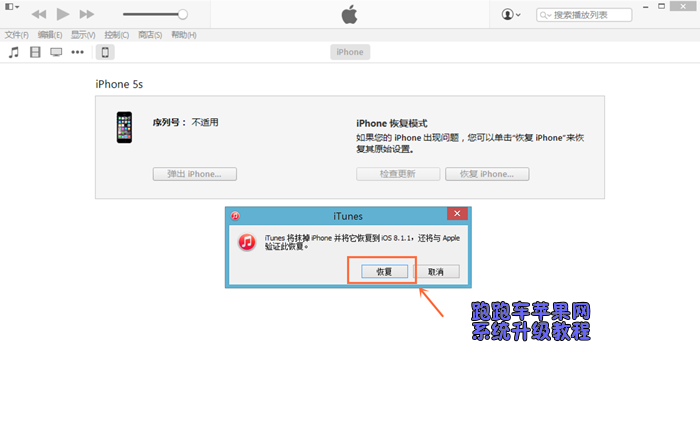Open the mini player menu icon at top-left

(x=12, y=7)
